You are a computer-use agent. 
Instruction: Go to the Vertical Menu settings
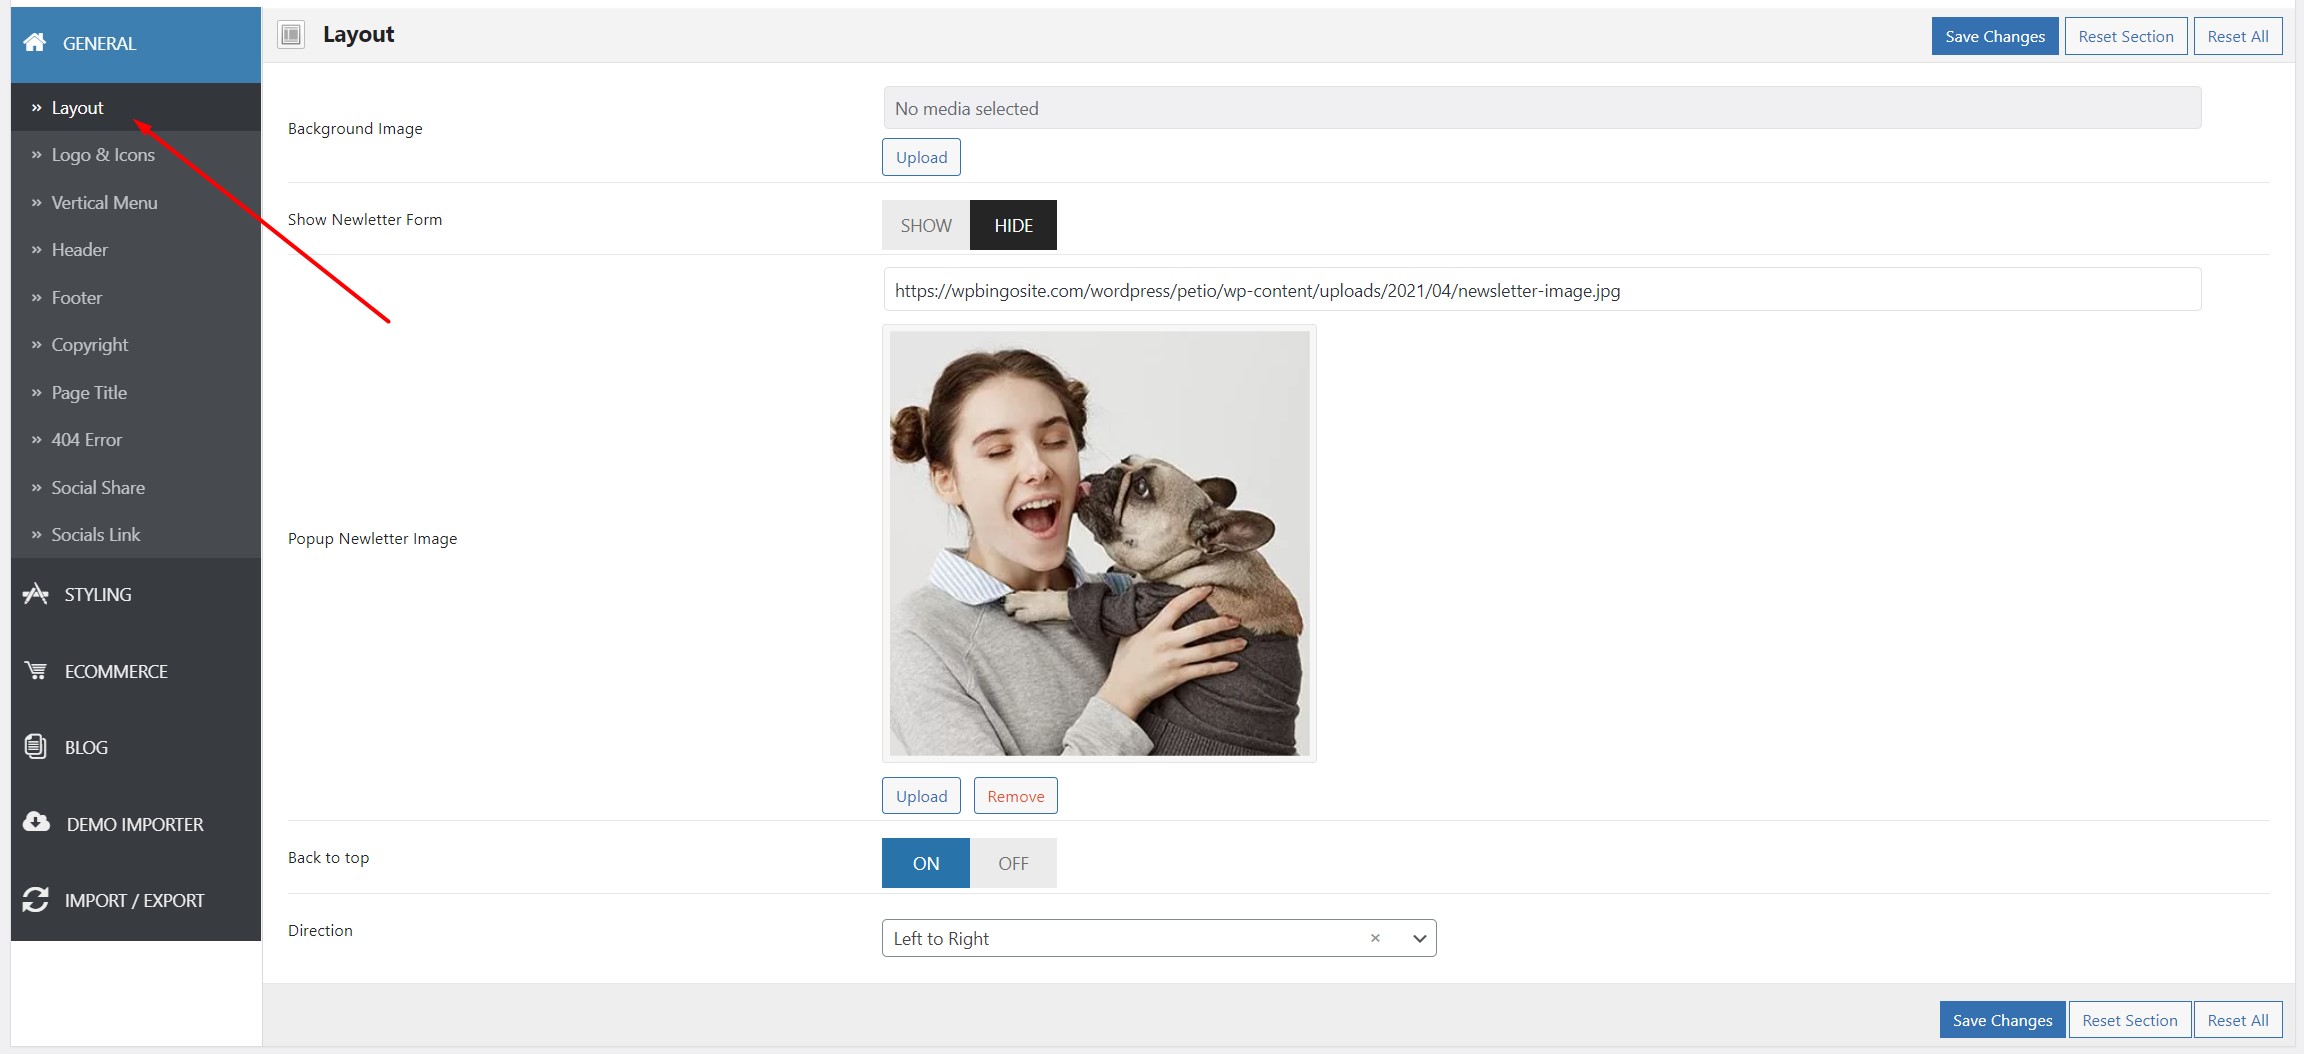[104, 202]
